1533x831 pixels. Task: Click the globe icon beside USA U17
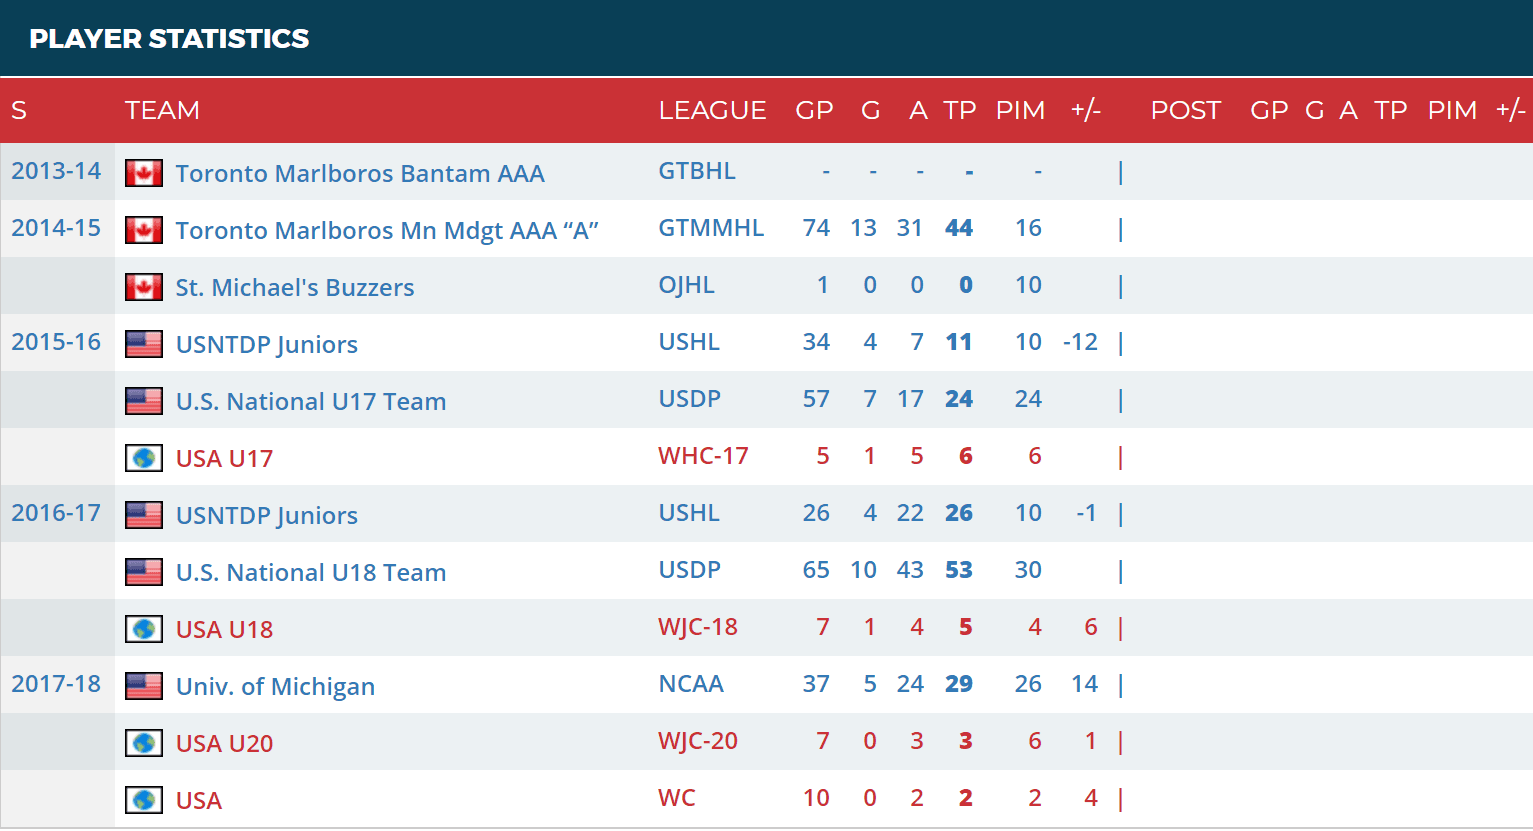144,458
